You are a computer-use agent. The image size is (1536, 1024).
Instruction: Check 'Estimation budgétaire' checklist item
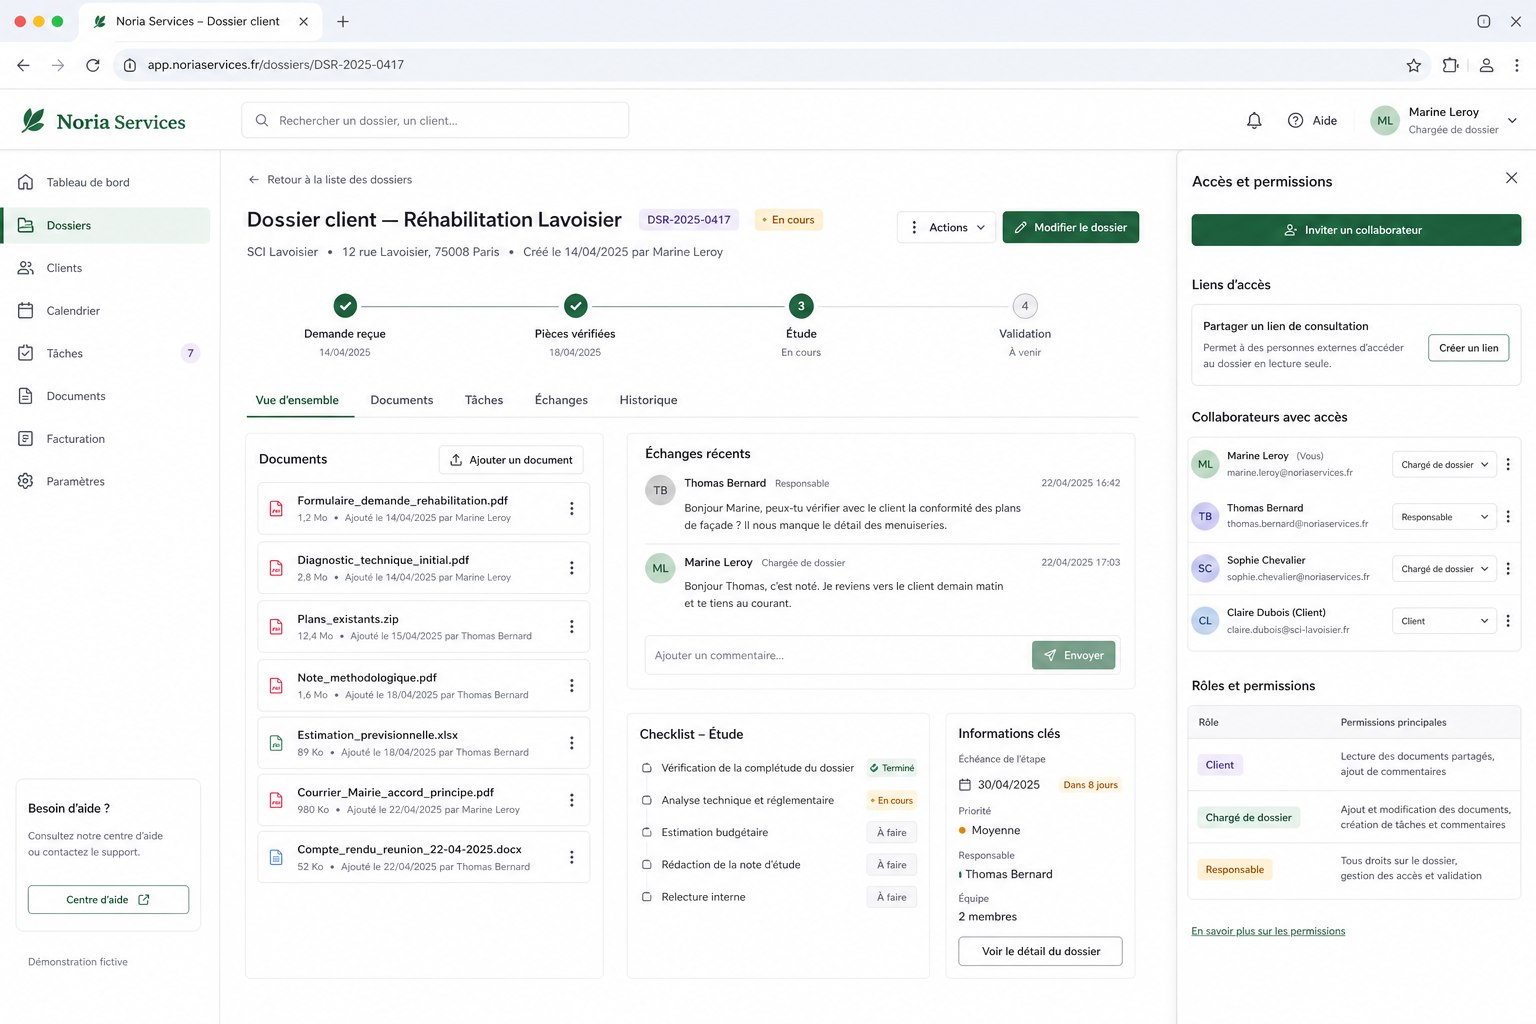[647, 832]
